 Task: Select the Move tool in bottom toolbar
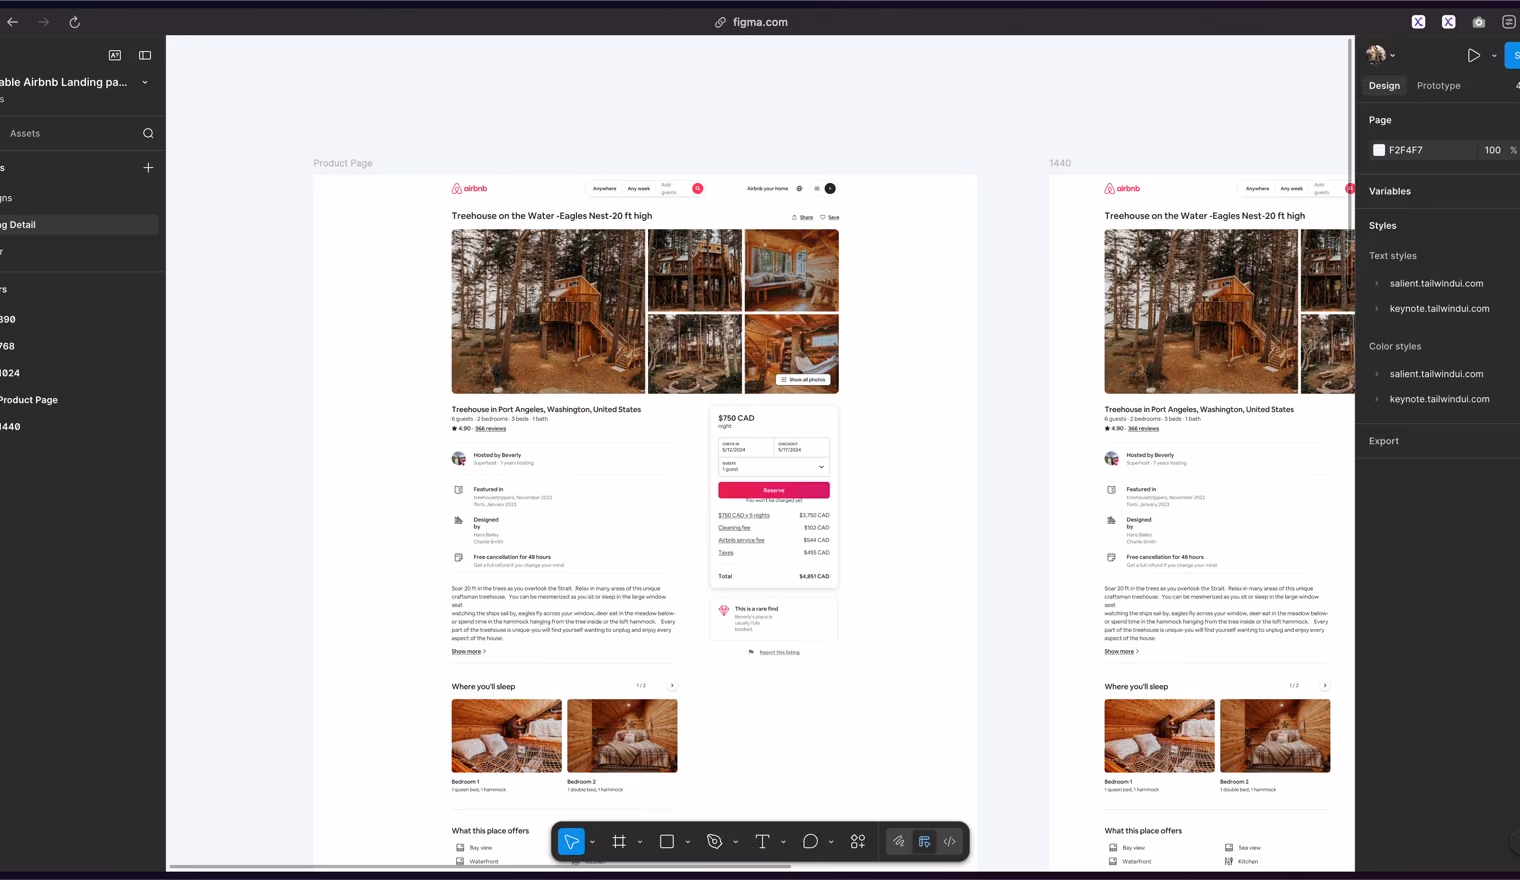(571, 842)
